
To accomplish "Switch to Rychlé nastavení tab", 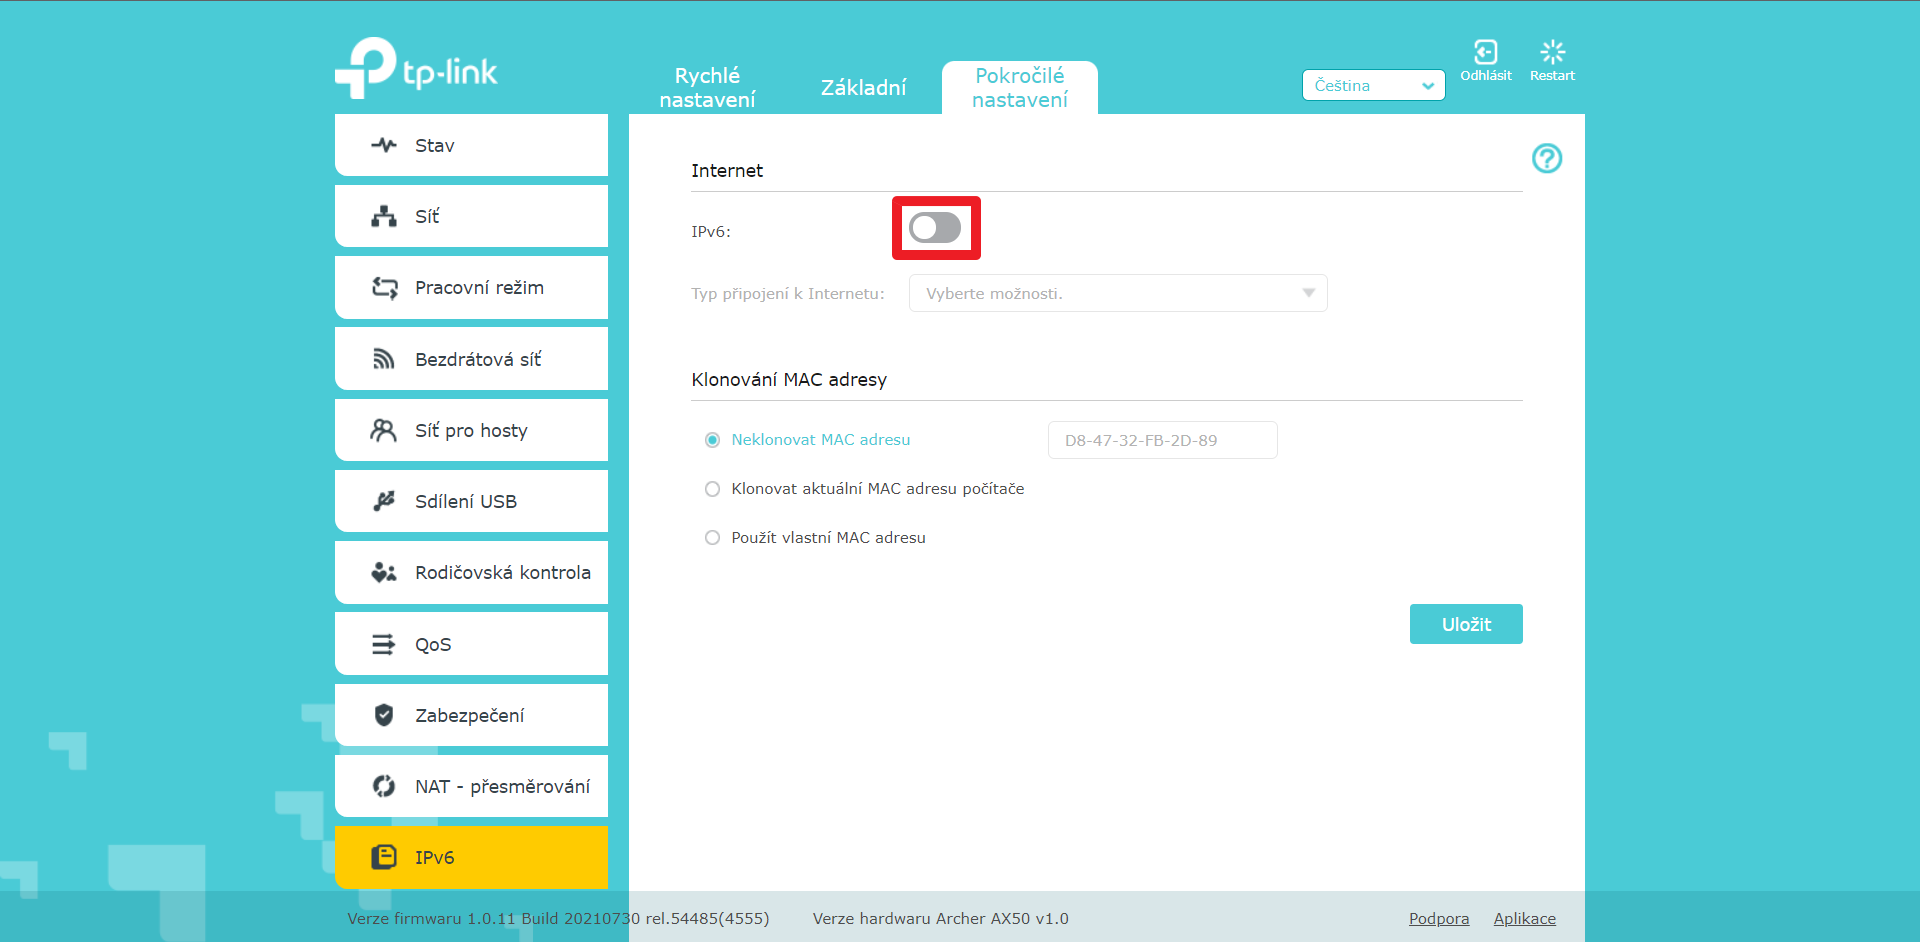I will 707,88.
